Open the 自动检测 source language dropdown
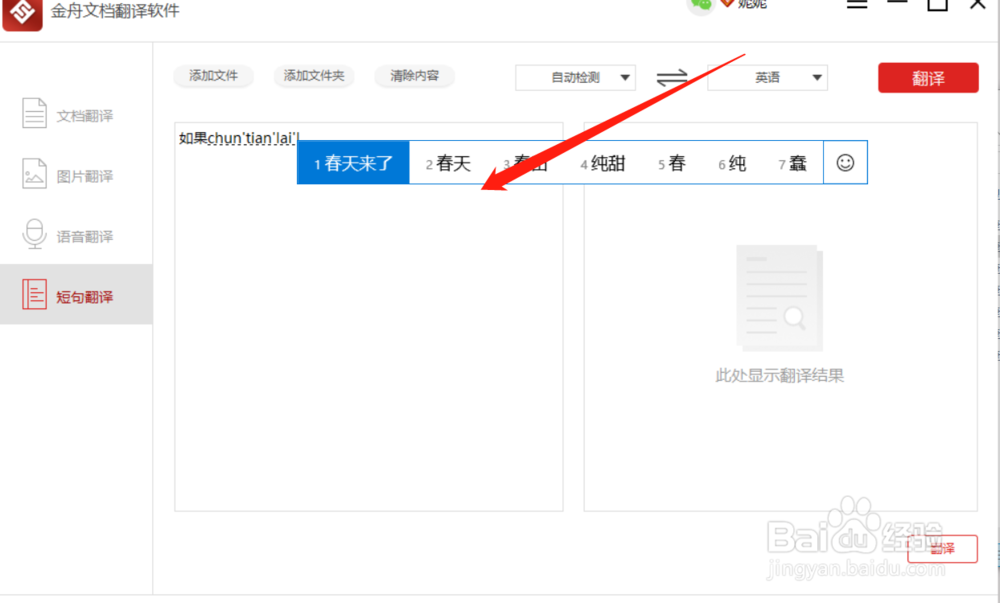Screen dimensions: 1000x603 pyautogui.click(x=575, y=78)
